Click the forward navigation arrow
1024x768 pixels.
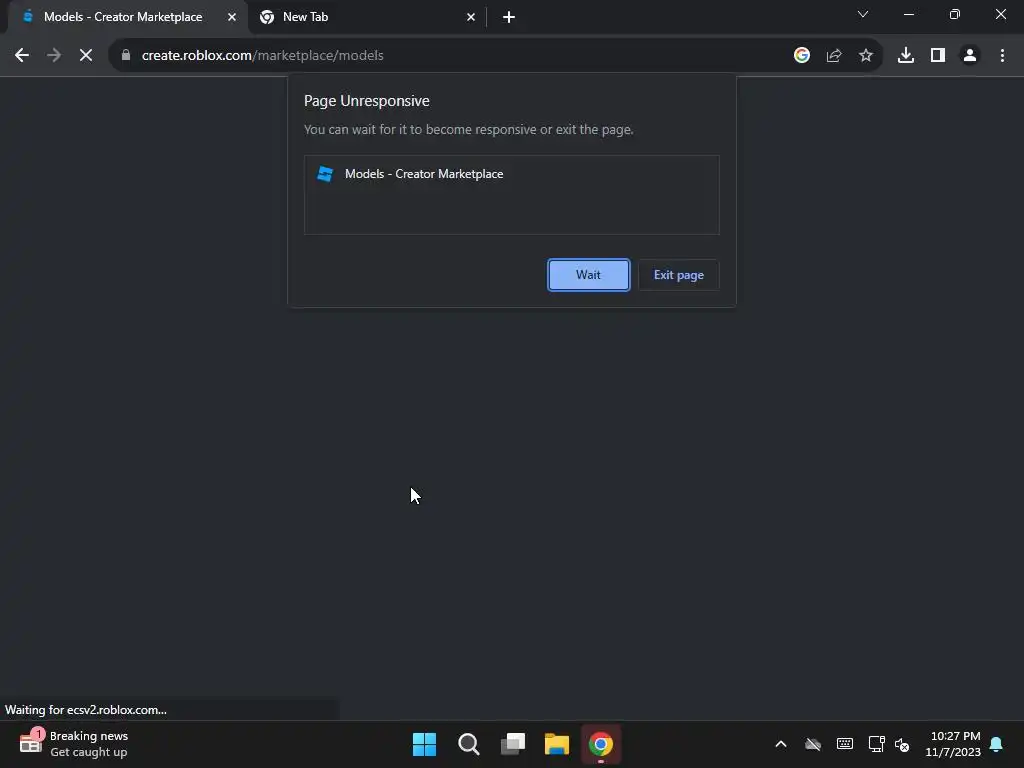tap(54, 56)
